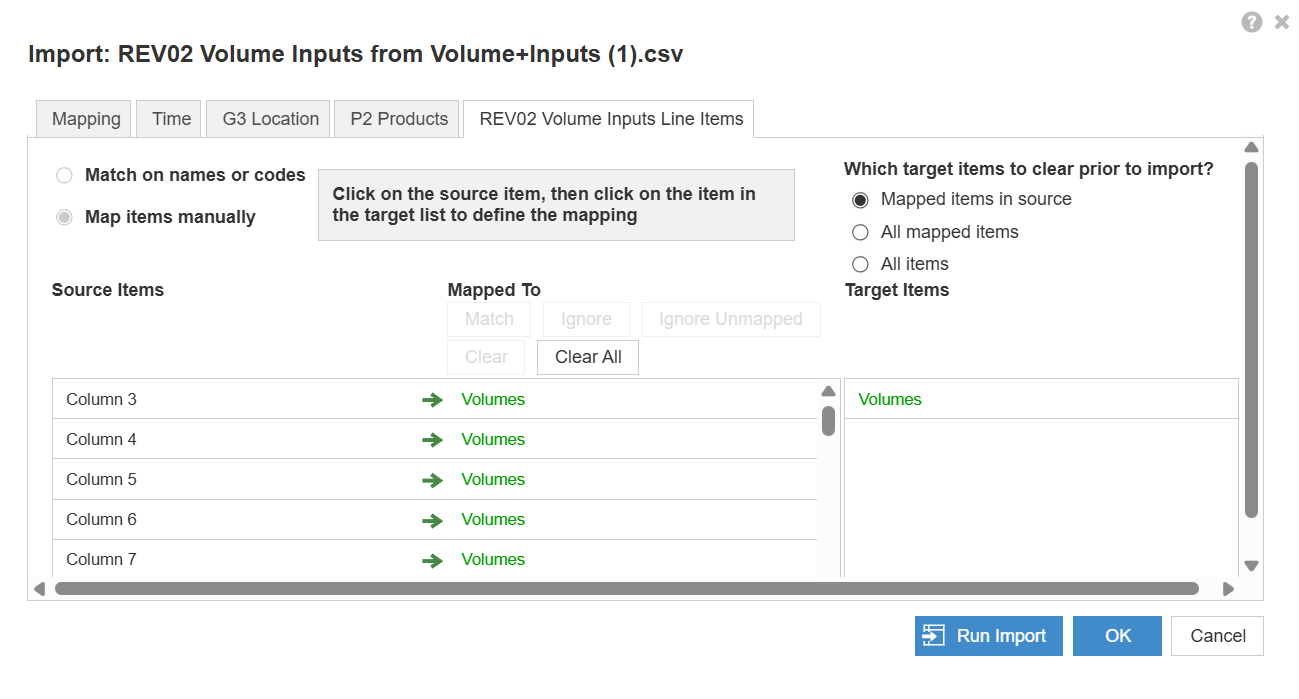Select REV02 Volume Inputs Line Items tab
The height and width of the screenshot is (699, 1299).
pyautogui.click(x=611, y=119)
